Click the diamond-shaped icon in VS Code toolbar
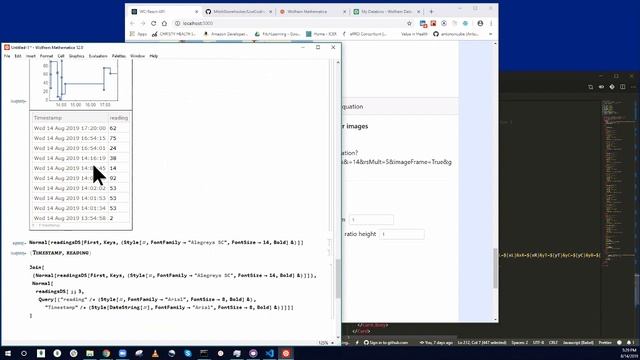Image resolution: width=640 pixels, height=360 pixels. pyautogui.click(x=612, y=87)
